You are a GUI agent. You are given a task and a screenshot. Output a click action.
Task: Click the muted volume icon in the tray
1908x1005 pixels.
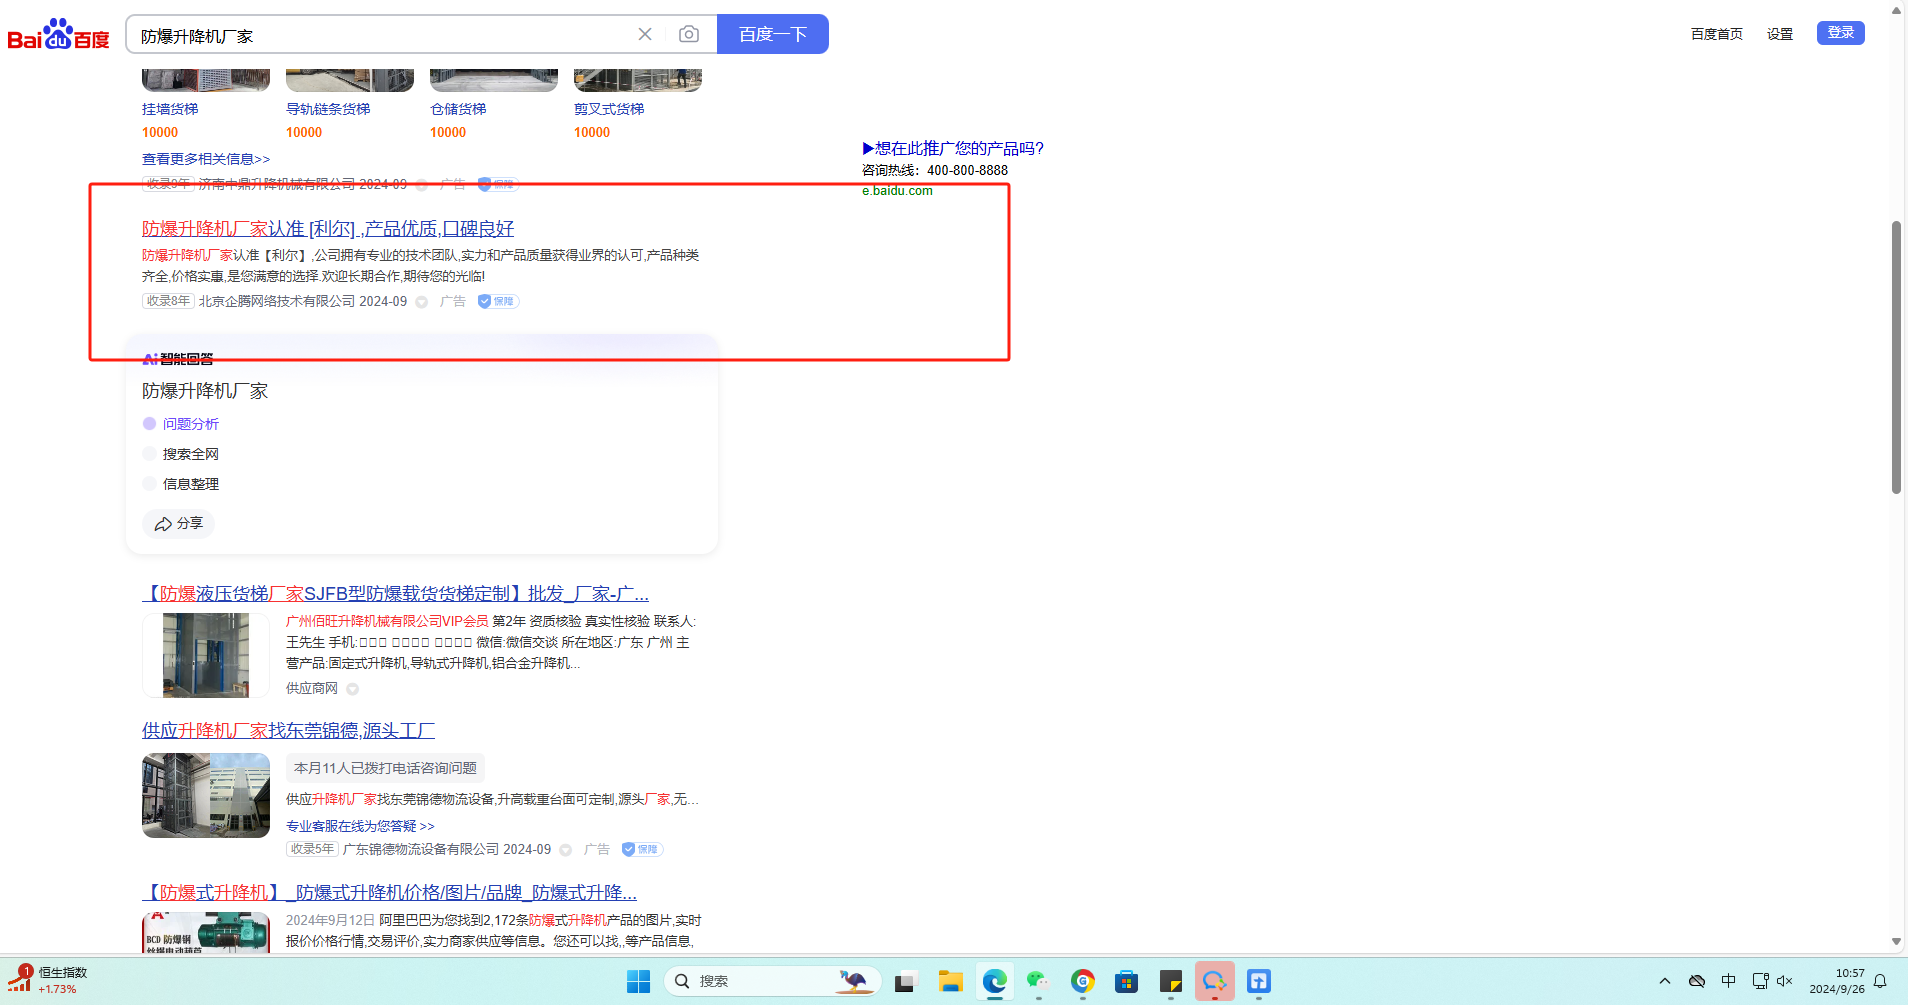click(x=1785, y=981)
